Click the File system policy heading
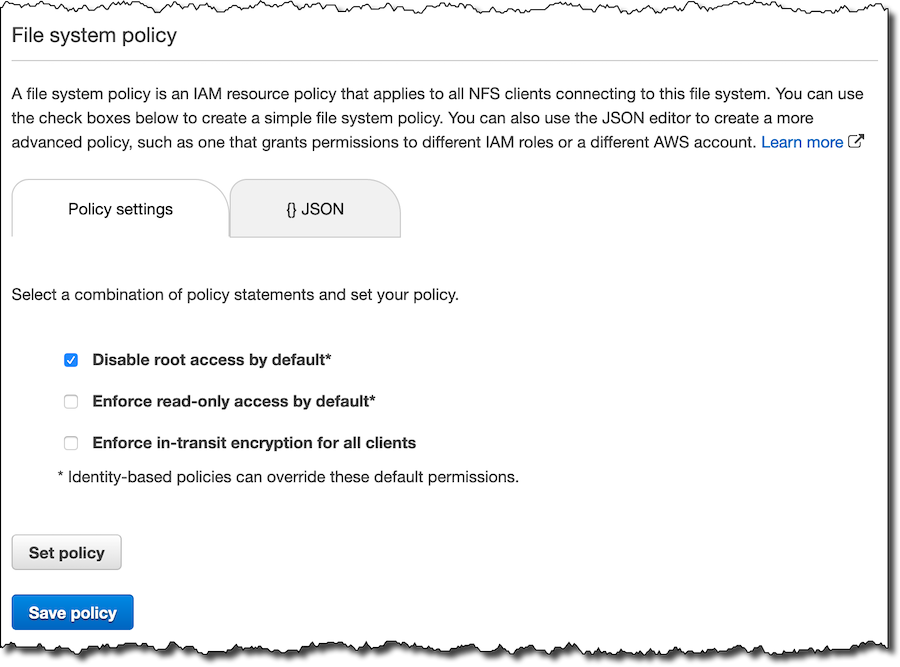The width and height of the screenshot is (900, 667). tap(94, 36)
